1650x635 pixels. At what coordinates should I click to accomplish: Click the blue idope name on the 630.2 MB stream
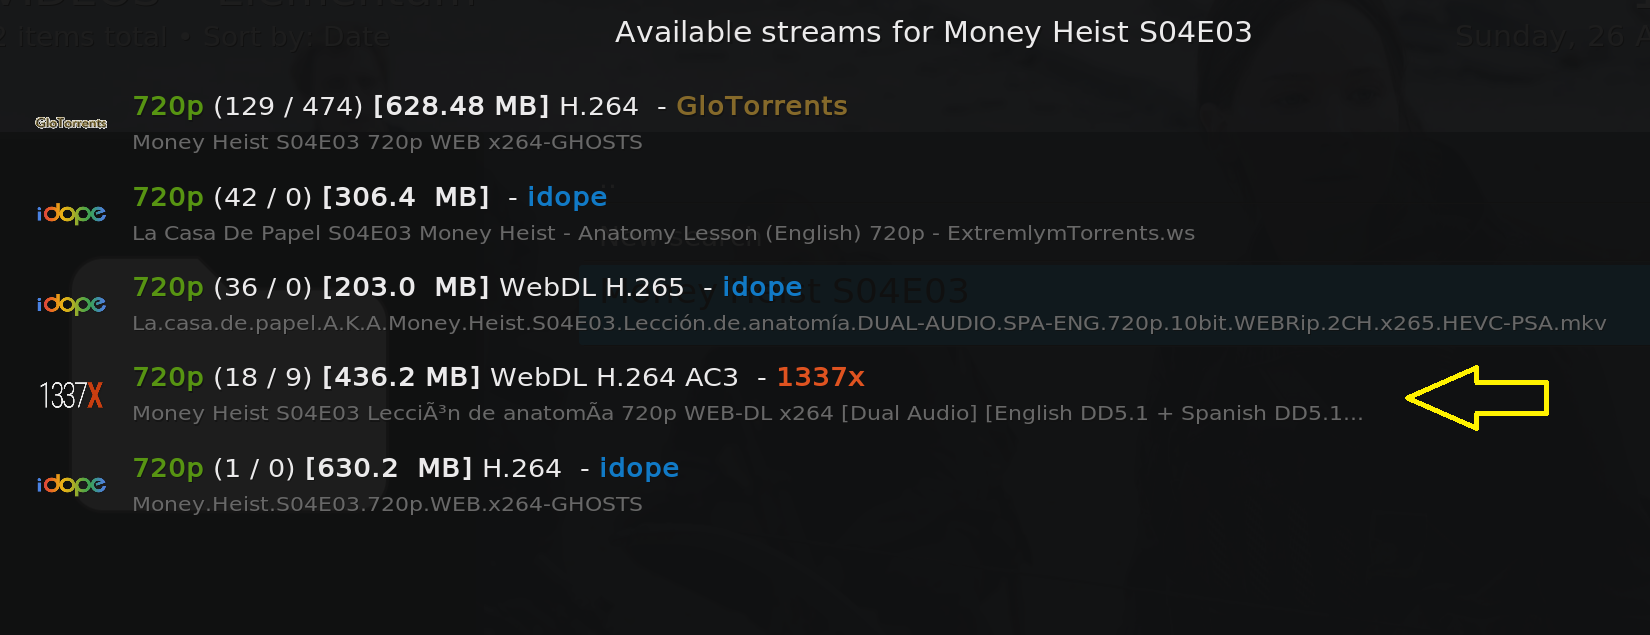(x=639, y=469)
